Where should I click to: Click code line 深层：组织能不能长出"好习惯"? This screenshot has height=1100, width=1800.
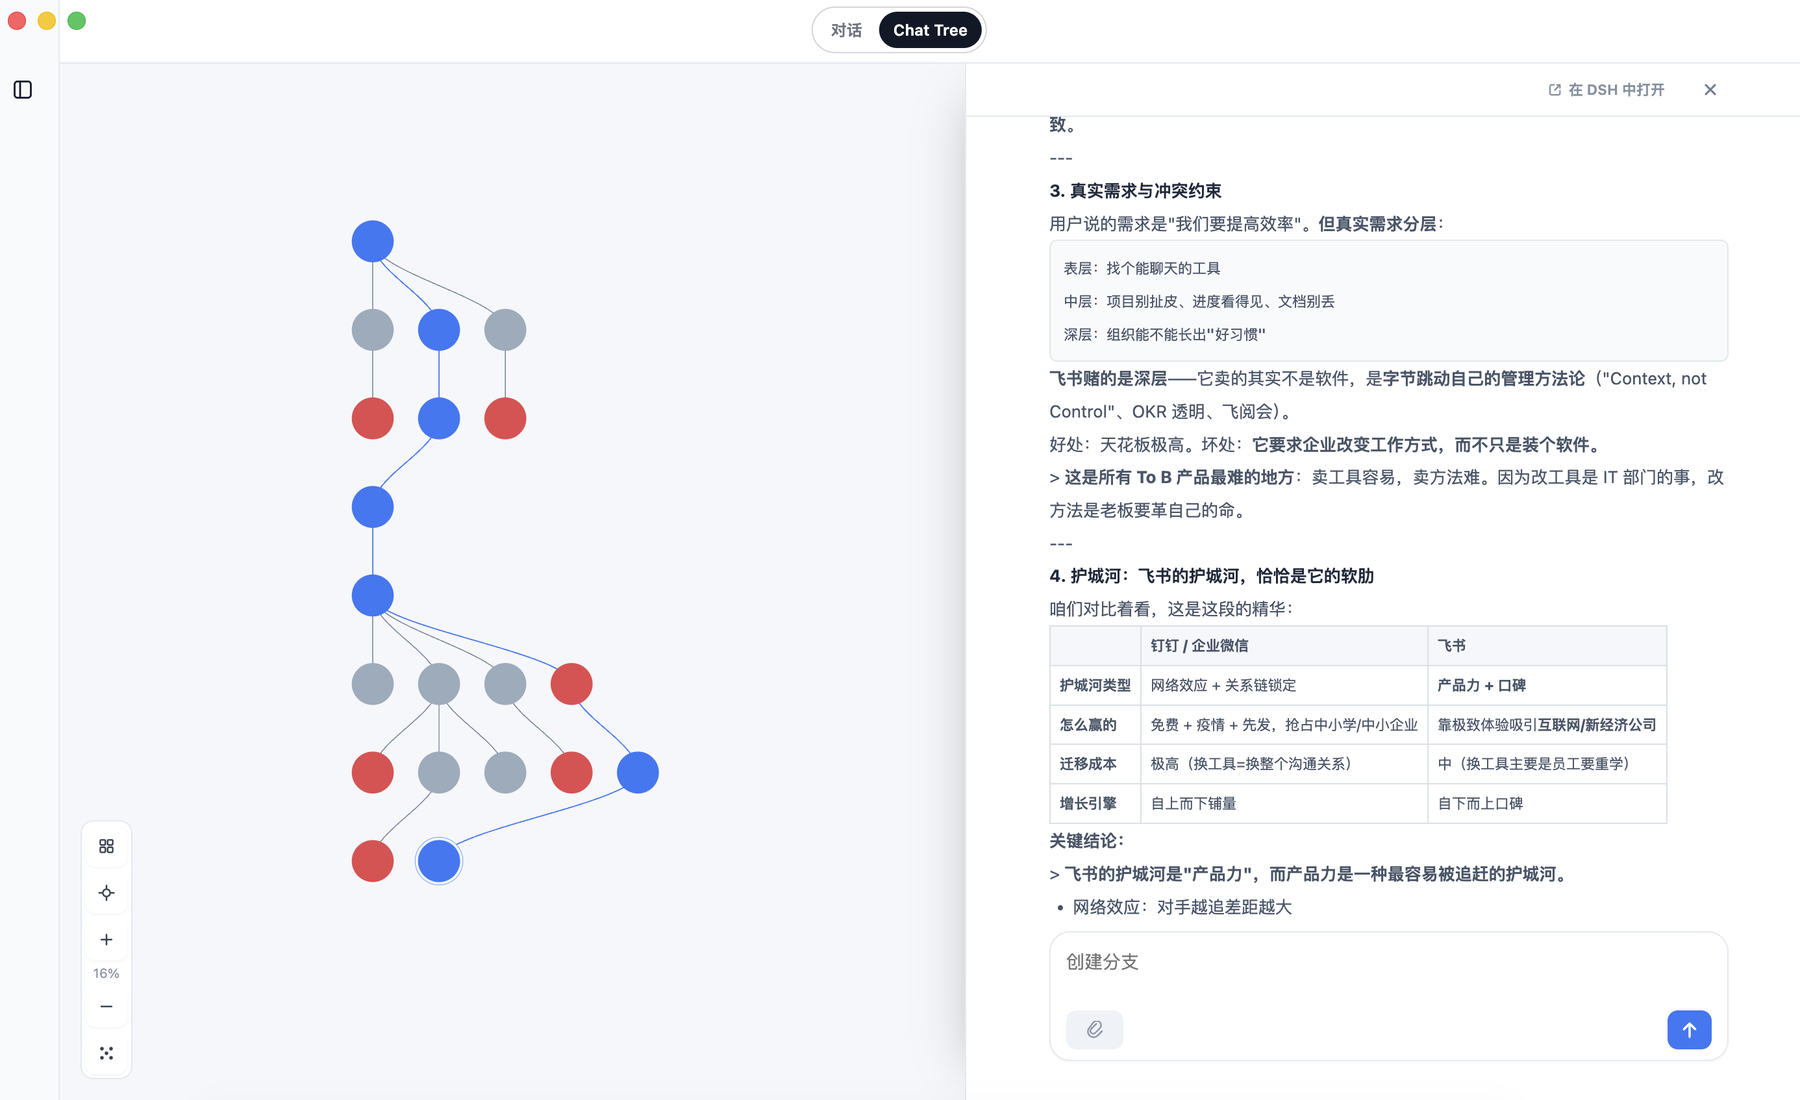click(1164, 334)
